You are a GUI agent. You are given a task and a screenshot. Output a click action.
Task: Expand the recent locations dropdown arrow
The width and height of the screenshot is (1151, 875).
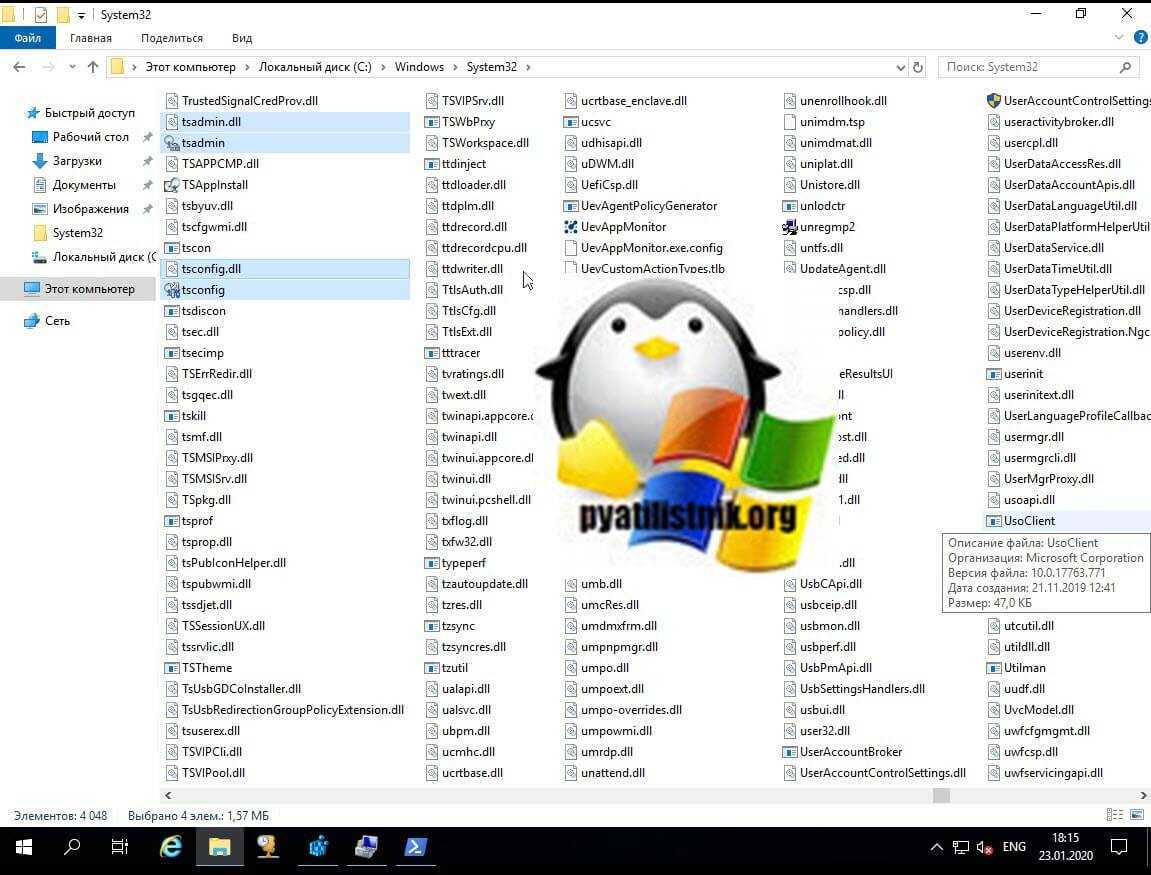click(x=70, y=67)
